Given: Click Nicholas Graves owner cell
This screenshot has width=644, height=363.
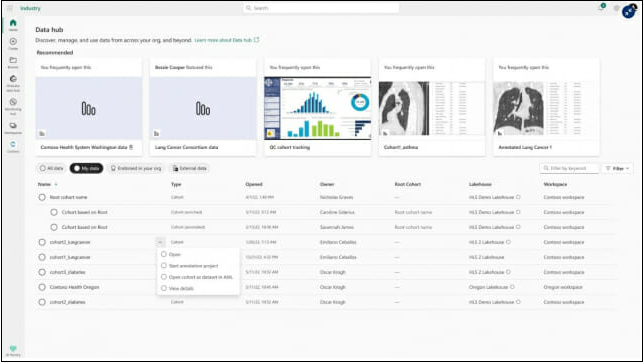Looking at the screenshot, I should pos(336,197).
